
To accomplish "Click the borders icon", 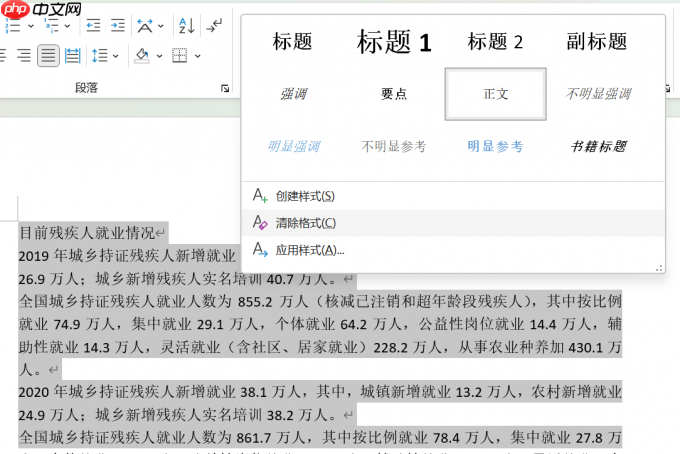I will click(180, 56).
